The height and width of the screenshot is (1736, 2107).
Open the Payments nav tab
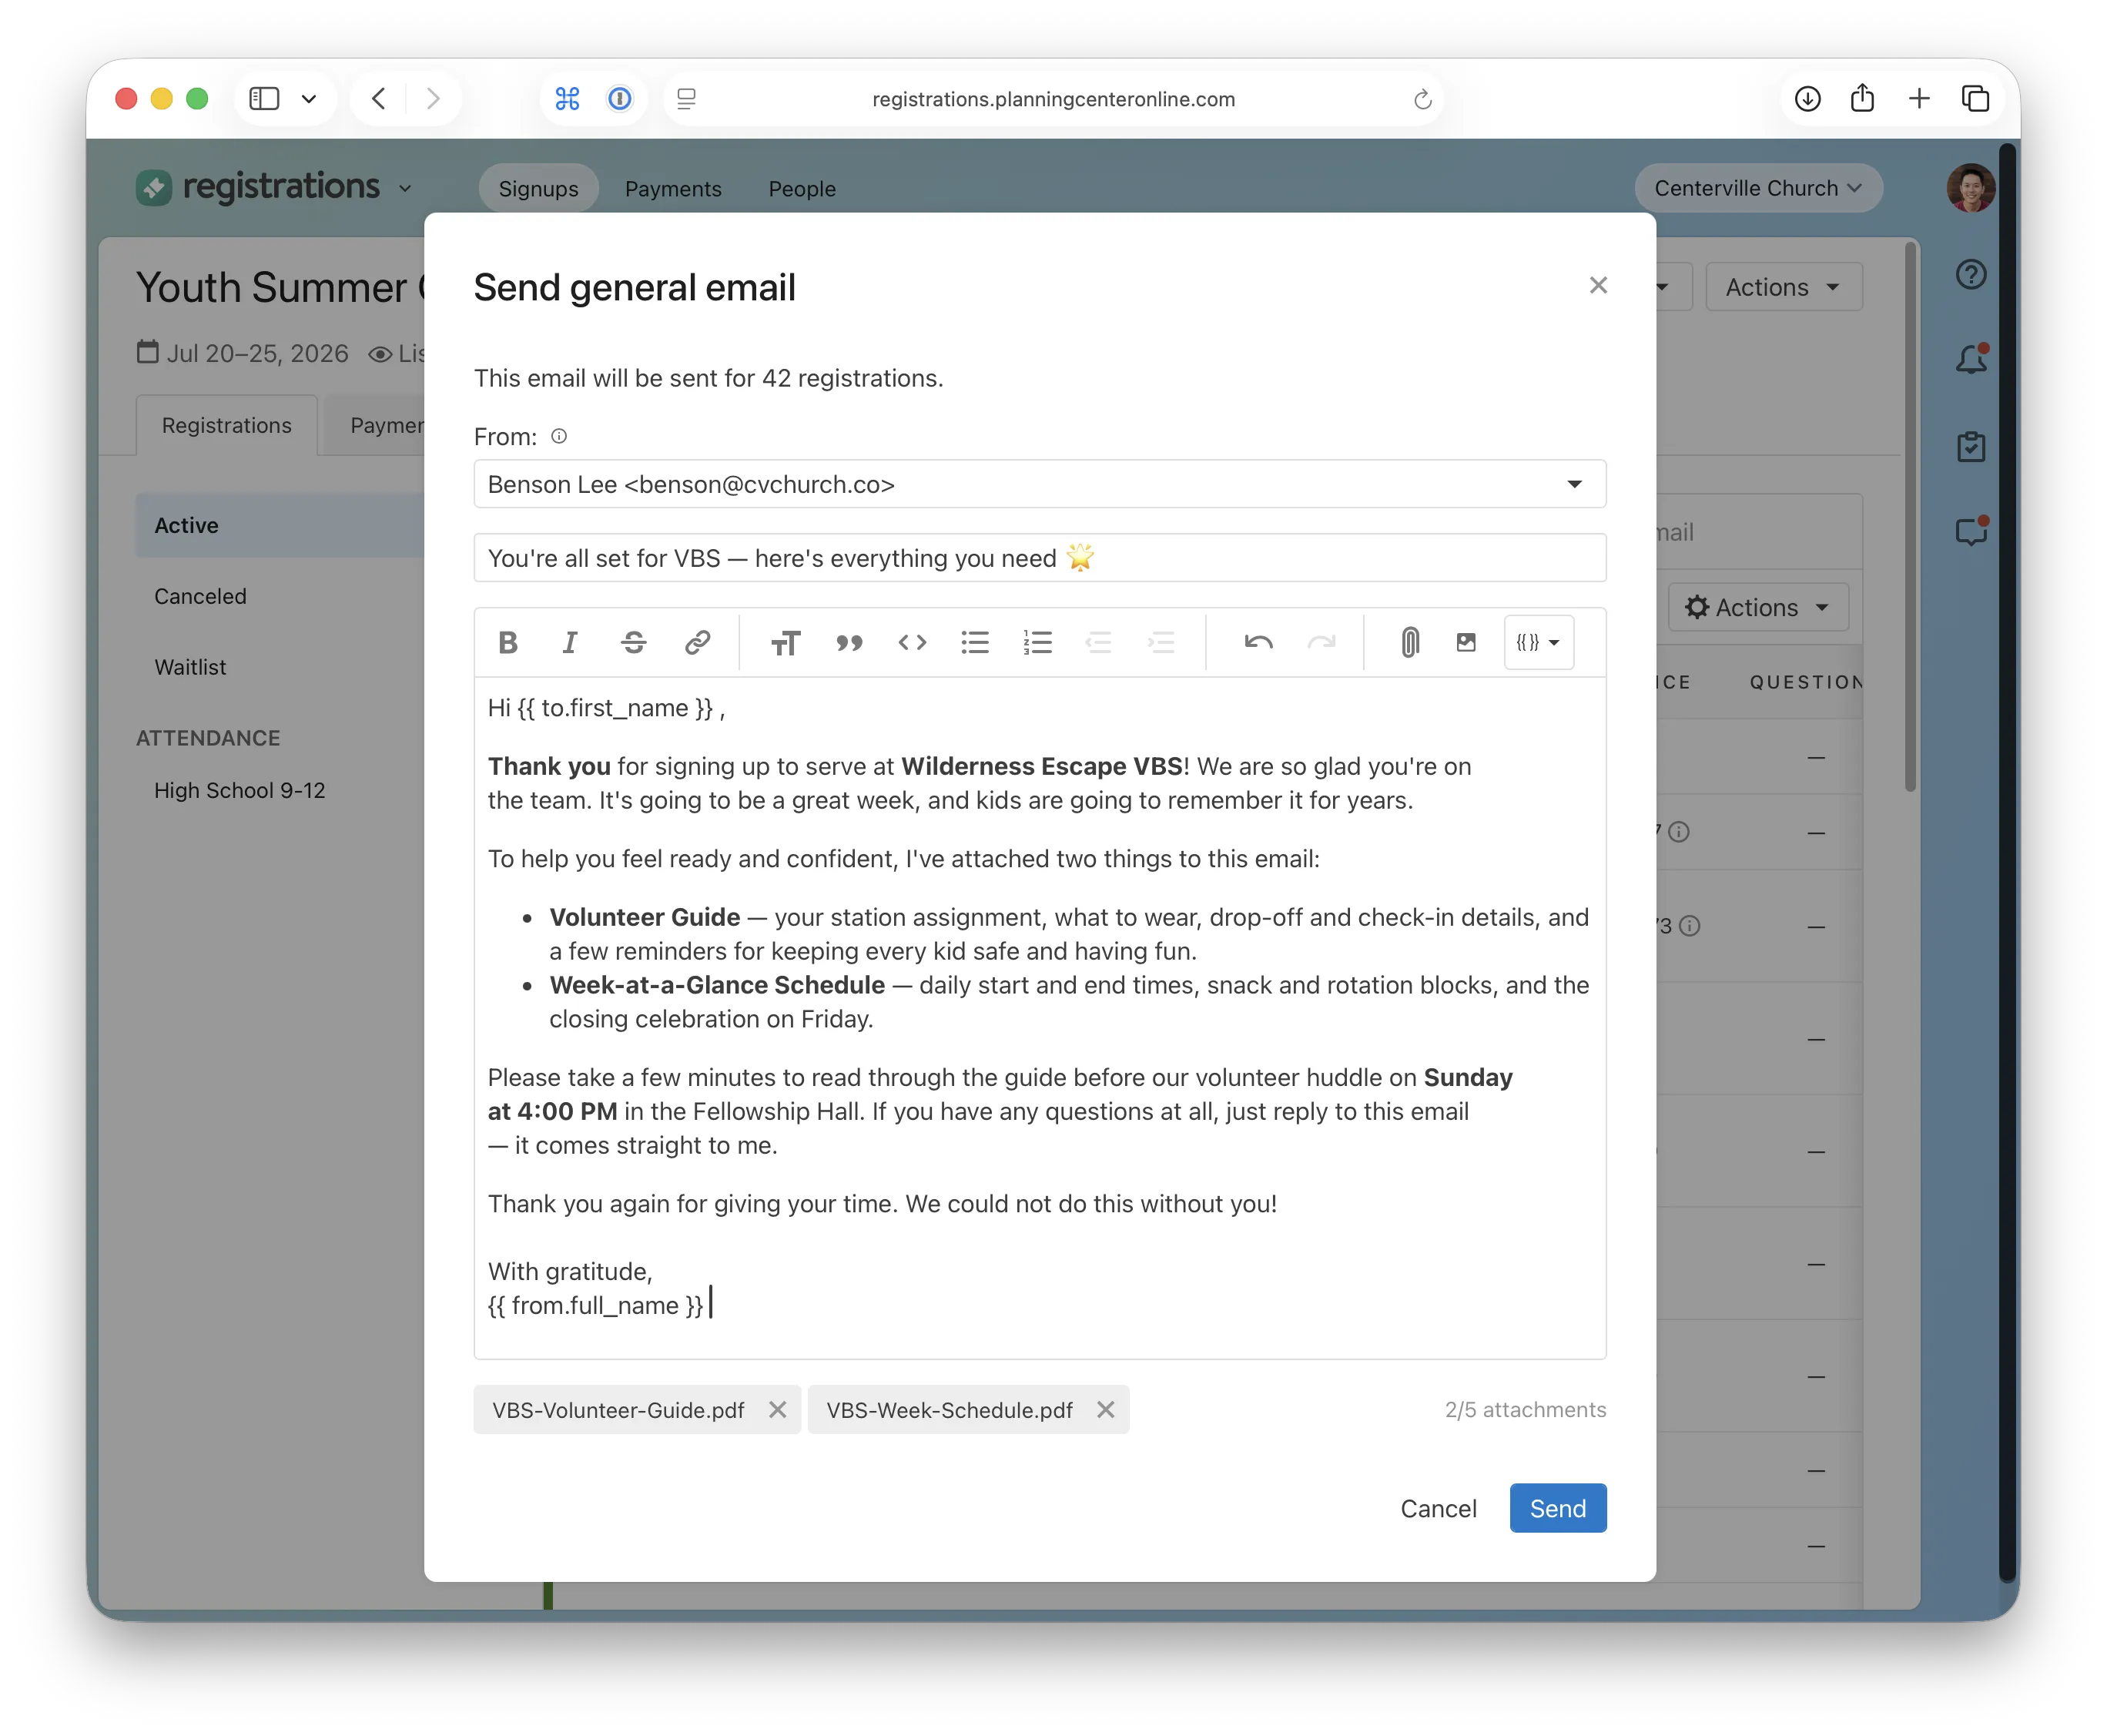[673, 188]
